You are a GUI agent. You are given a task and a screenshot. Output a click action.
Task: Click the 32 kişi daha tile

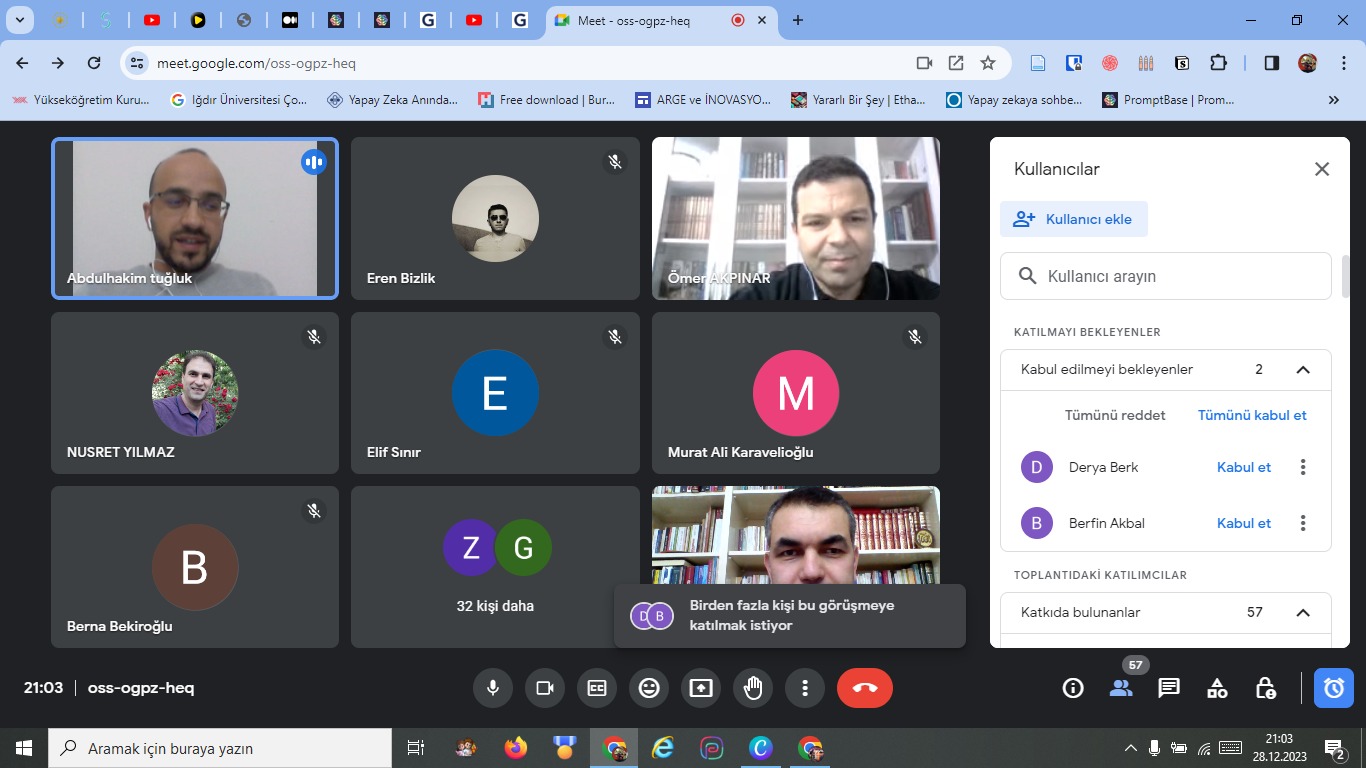click(495, 567)
